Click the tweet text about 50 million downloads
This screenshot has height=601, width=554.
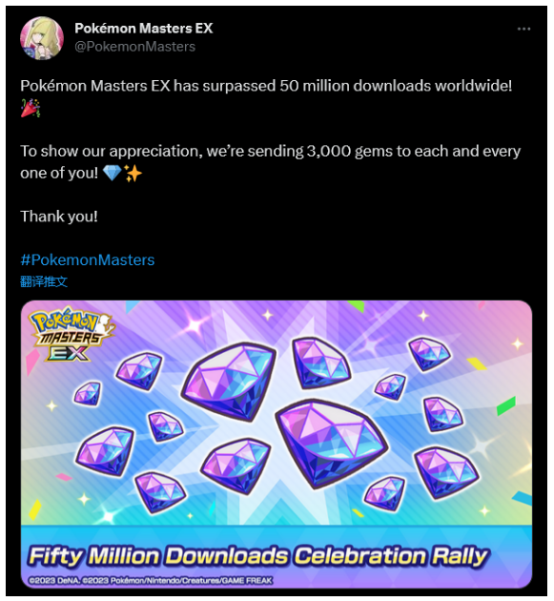coord(266,86)
